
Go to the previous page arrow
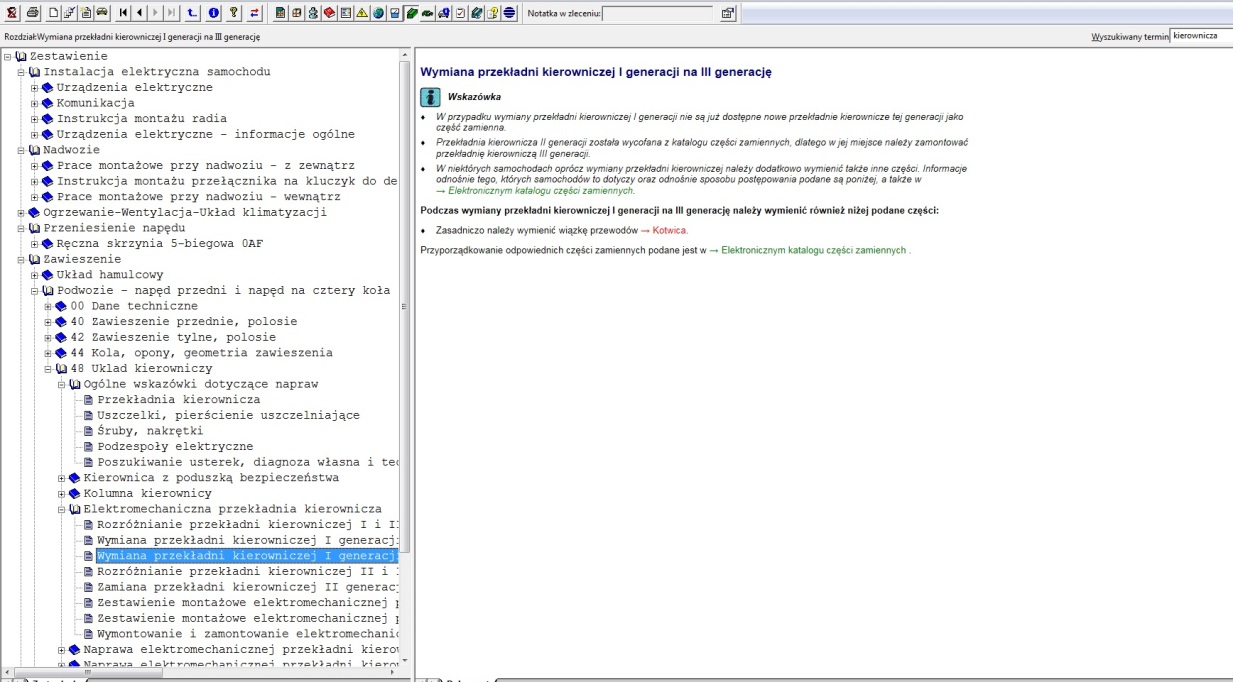(x=139, y=13)
